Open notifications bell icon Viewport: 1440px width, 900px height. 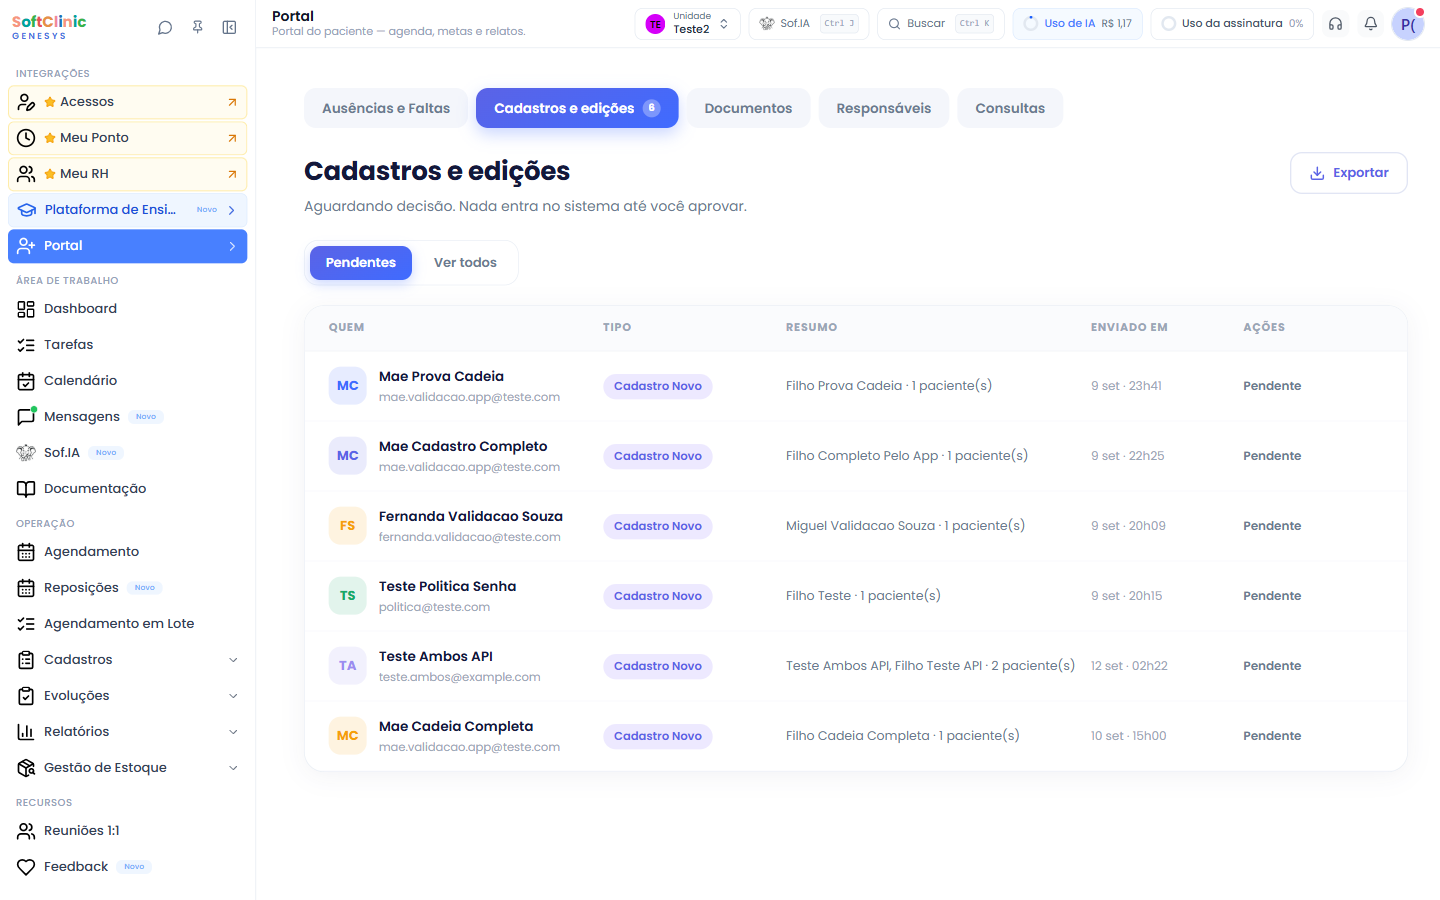pyautogui.click(x=1371, y=24)
